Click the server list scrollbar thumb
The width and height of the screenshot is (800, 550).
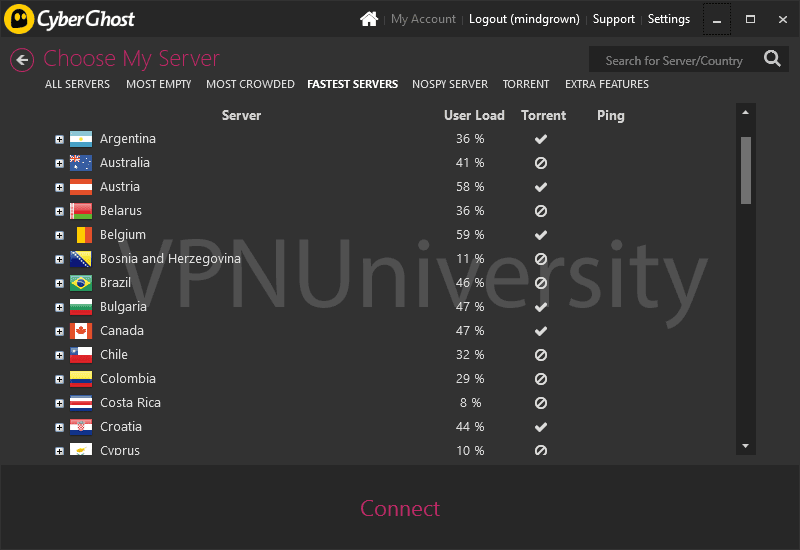(x=745, y=170)
